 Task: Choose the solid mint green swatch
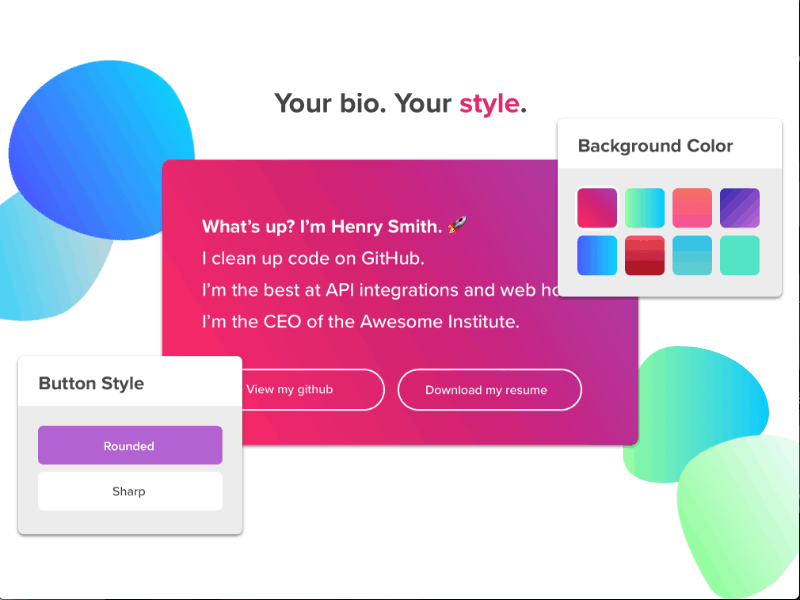click(739, 255)
